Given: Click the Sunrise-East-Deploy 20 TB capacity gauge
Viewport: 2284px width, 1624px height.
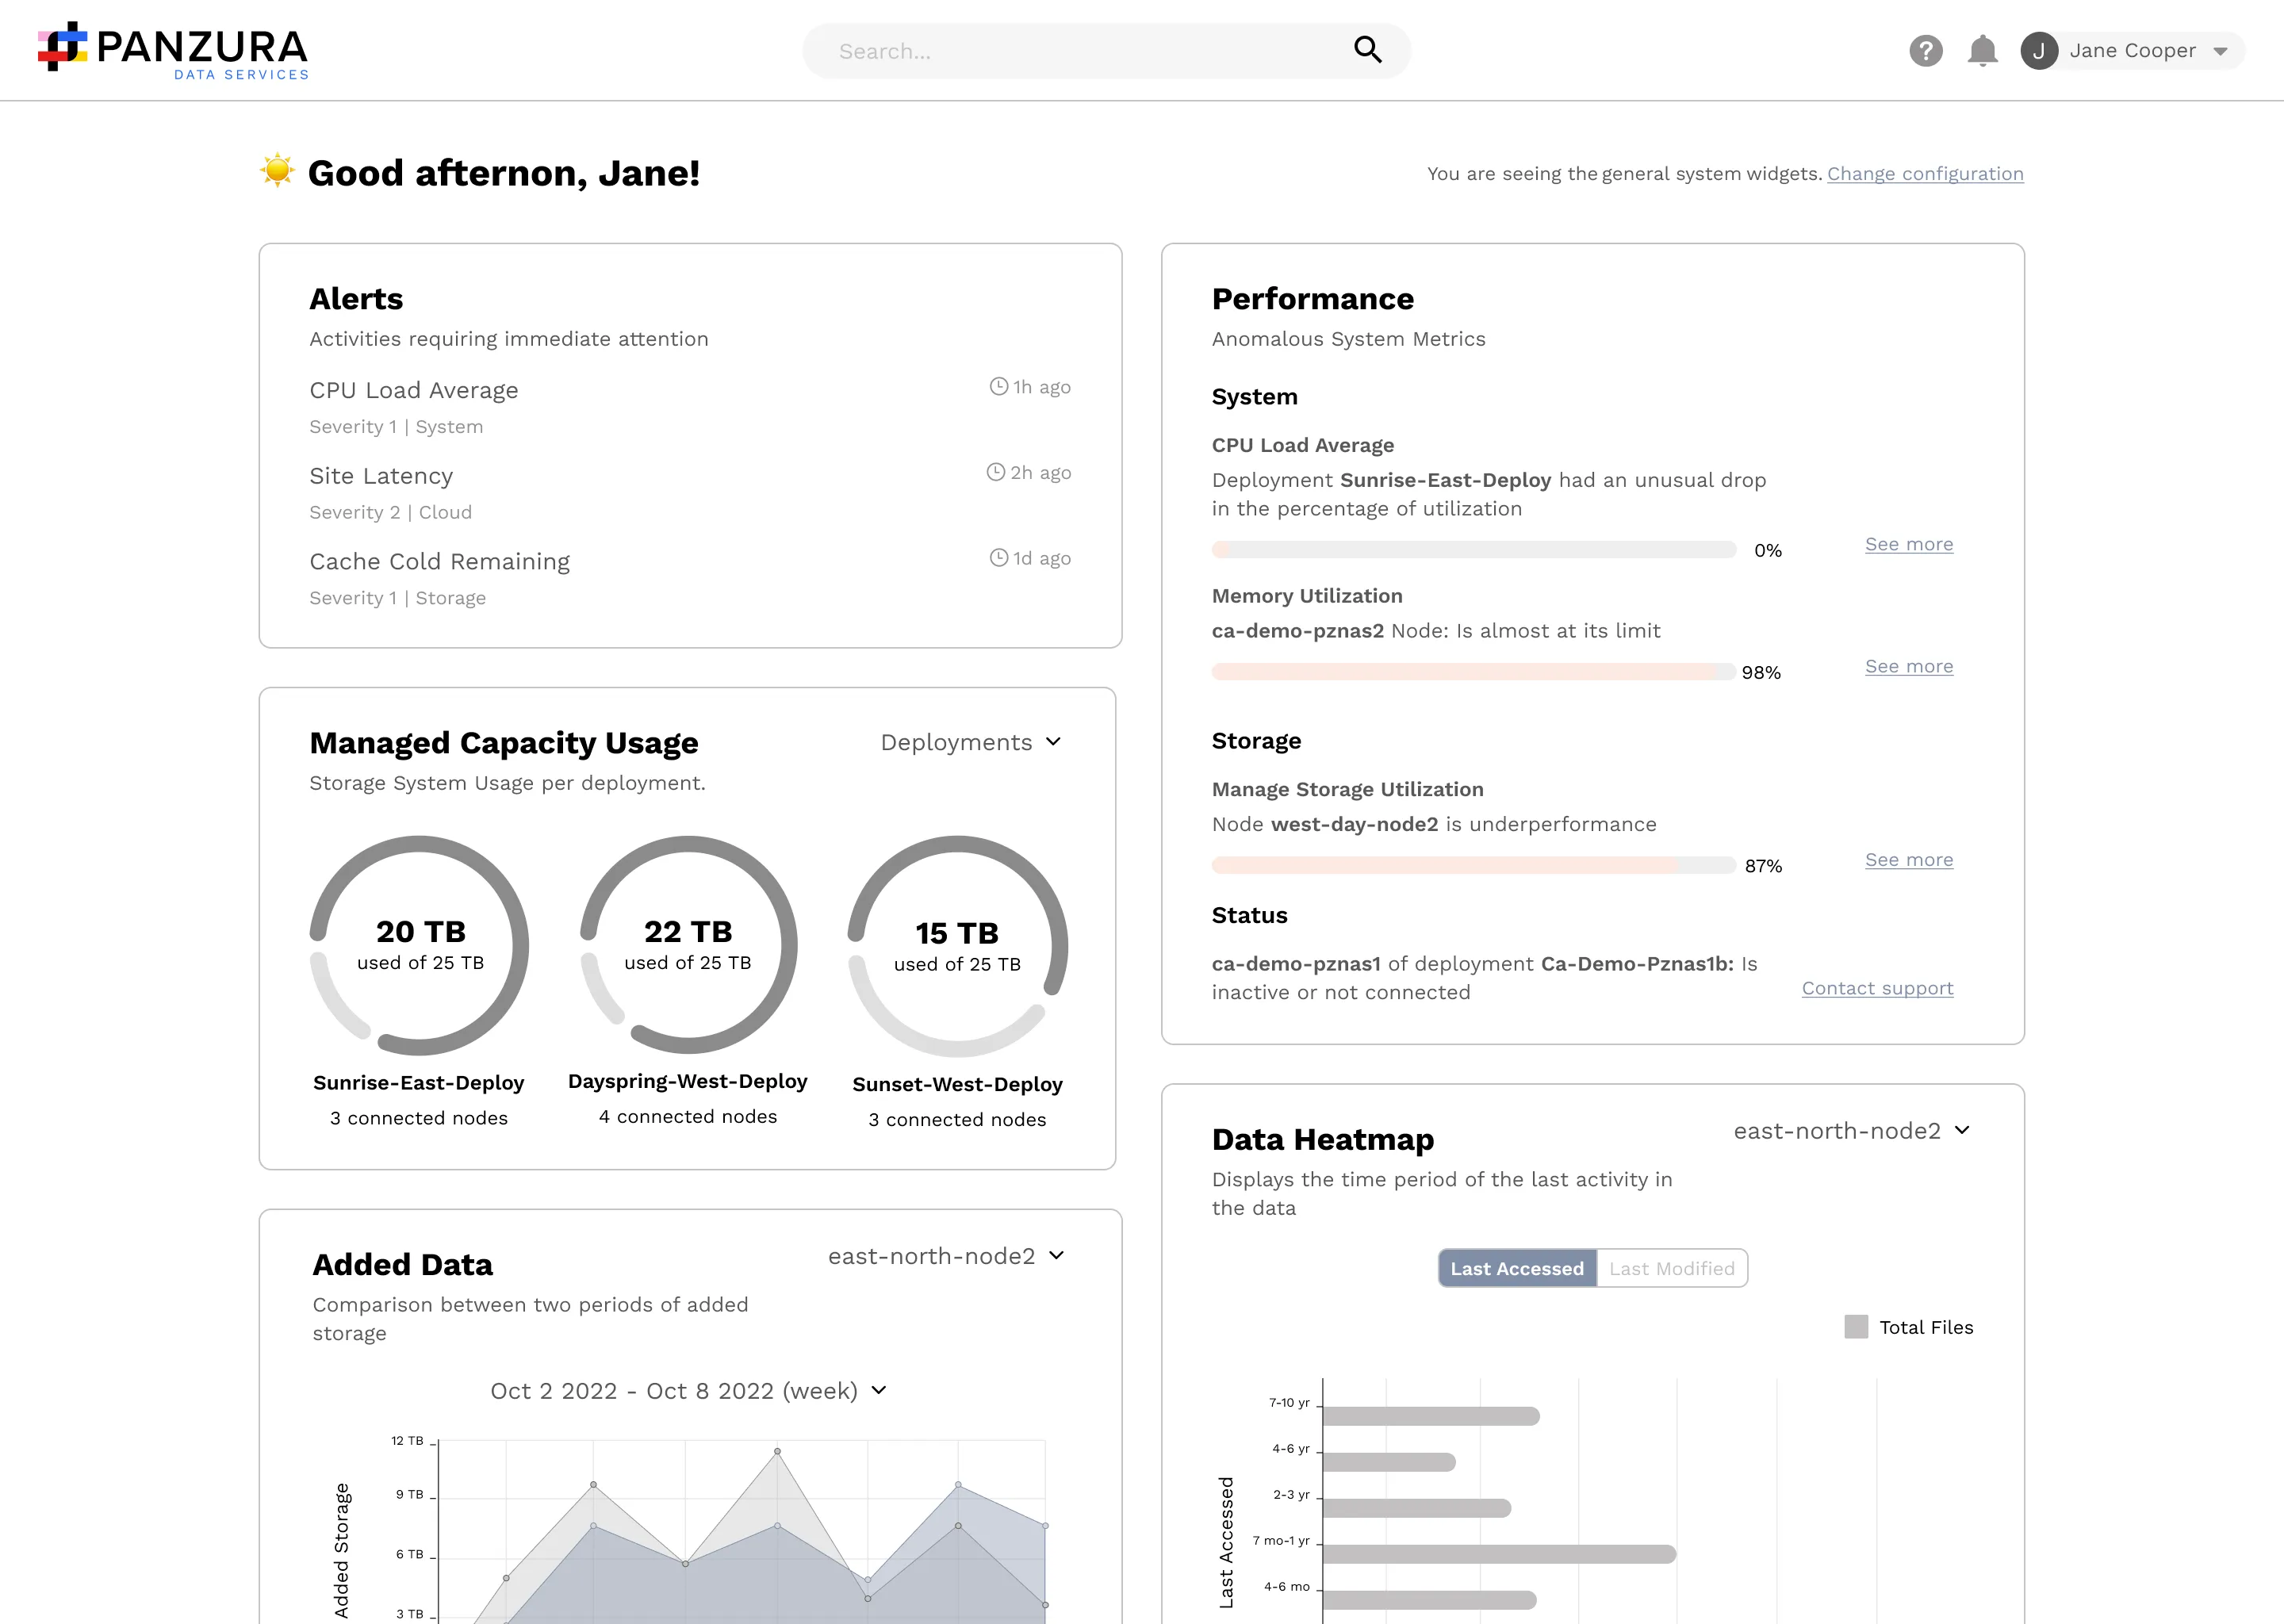Looking at the screenshot, I should (419, 945).
